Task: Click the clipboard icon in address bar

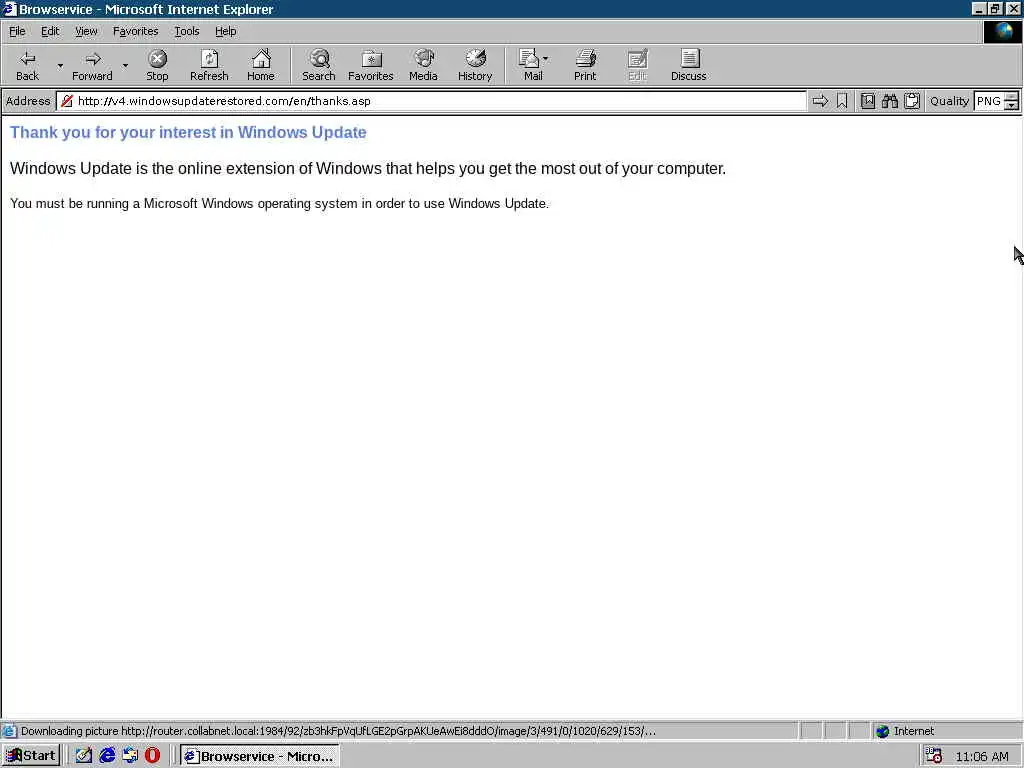Action: pyautogui.click(x=912, y=101)
